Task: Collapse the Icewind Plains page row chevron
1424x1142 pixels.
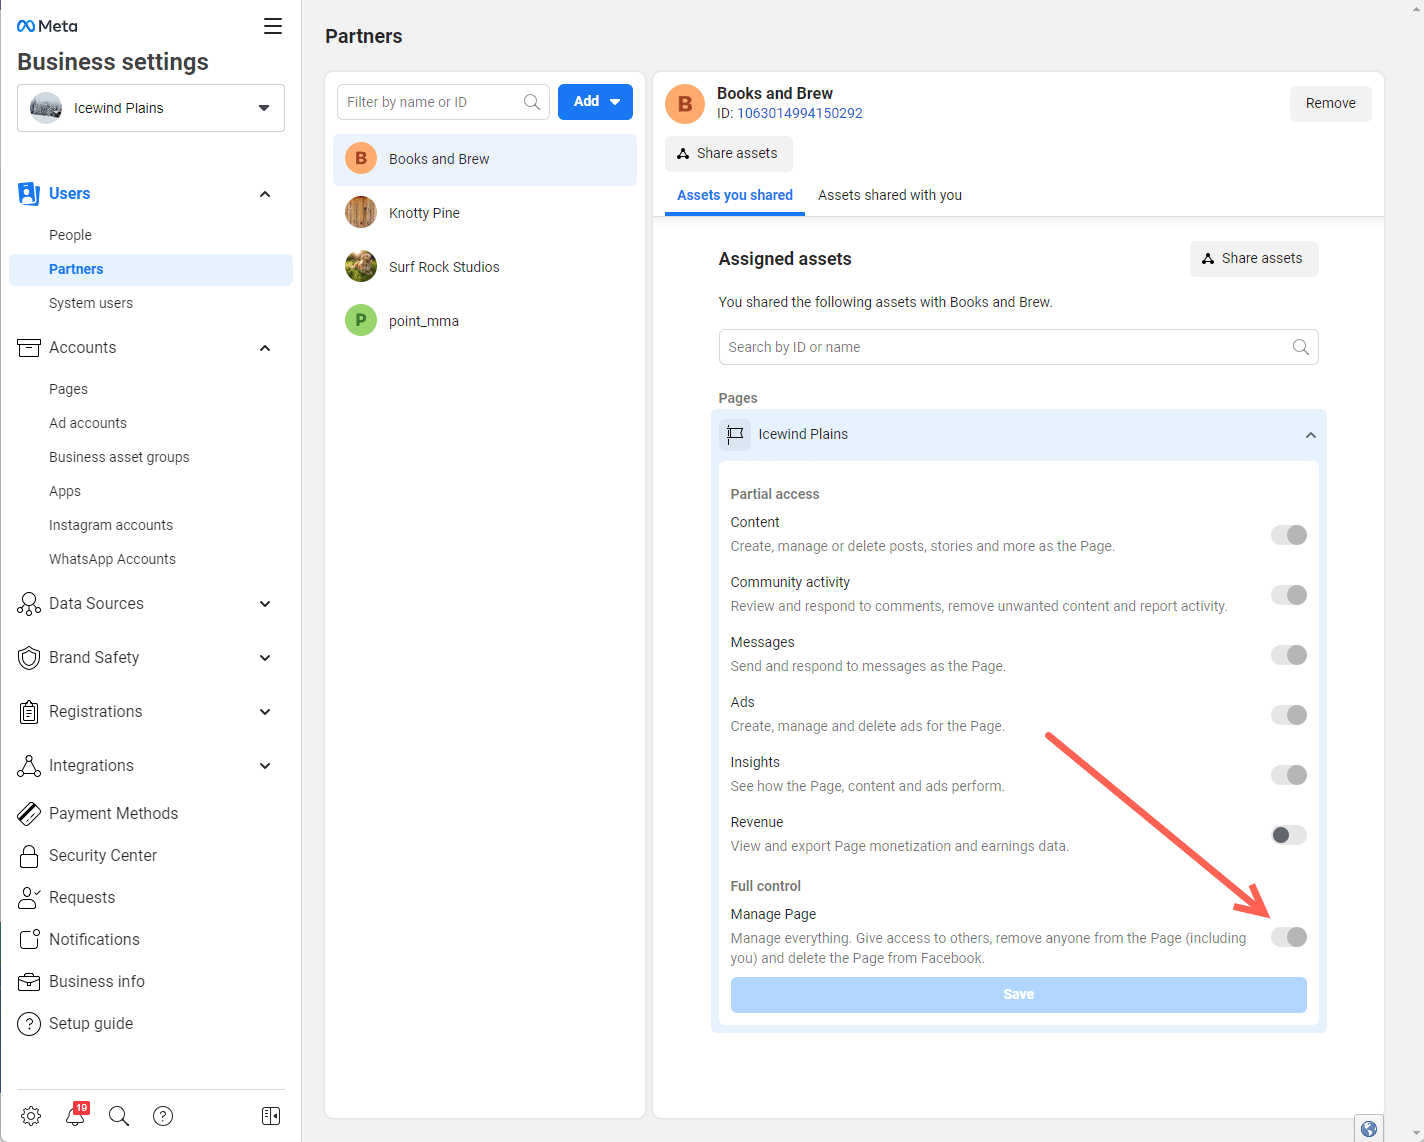Action: (1310, 435)
